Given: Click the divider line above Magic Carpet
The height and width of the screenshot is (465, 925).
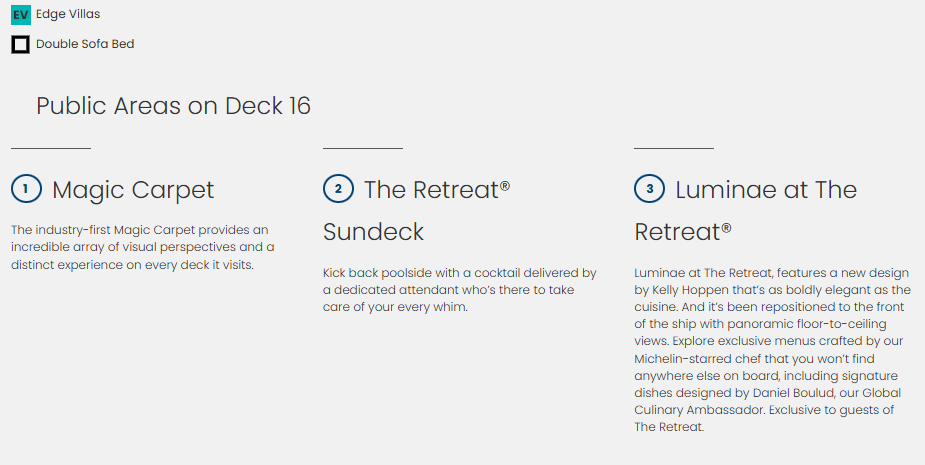Looking at the screenshot, I should tap(51, 148).
